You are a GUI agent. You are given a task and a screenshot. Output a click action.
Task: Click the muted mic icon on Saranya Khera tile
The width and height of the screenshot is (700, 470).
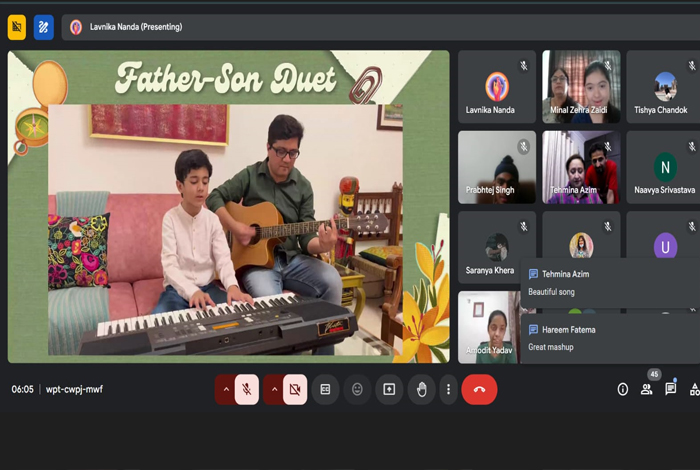pos(524,227)
